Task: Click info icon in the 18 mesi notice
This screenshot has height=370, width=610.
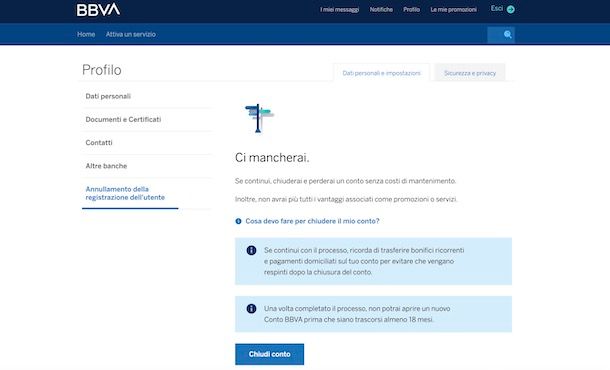Action: click(251, 309)
